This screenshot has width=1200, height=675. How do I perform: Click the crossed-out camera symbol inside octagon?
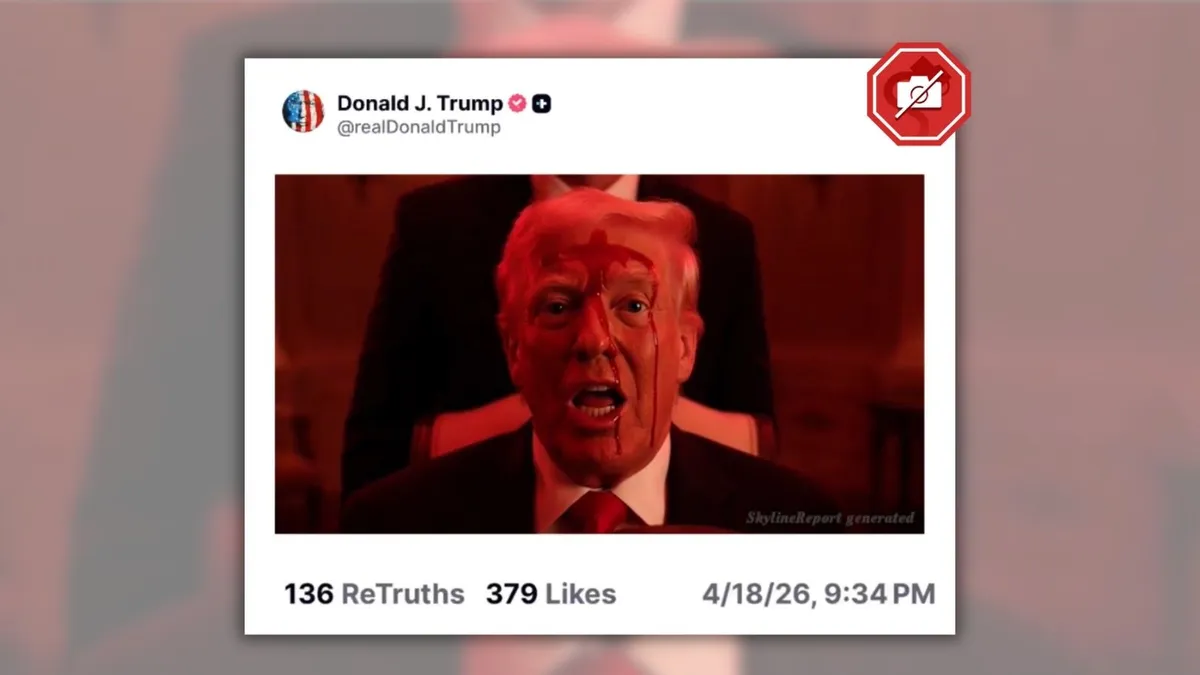click(x=918, y=95)
